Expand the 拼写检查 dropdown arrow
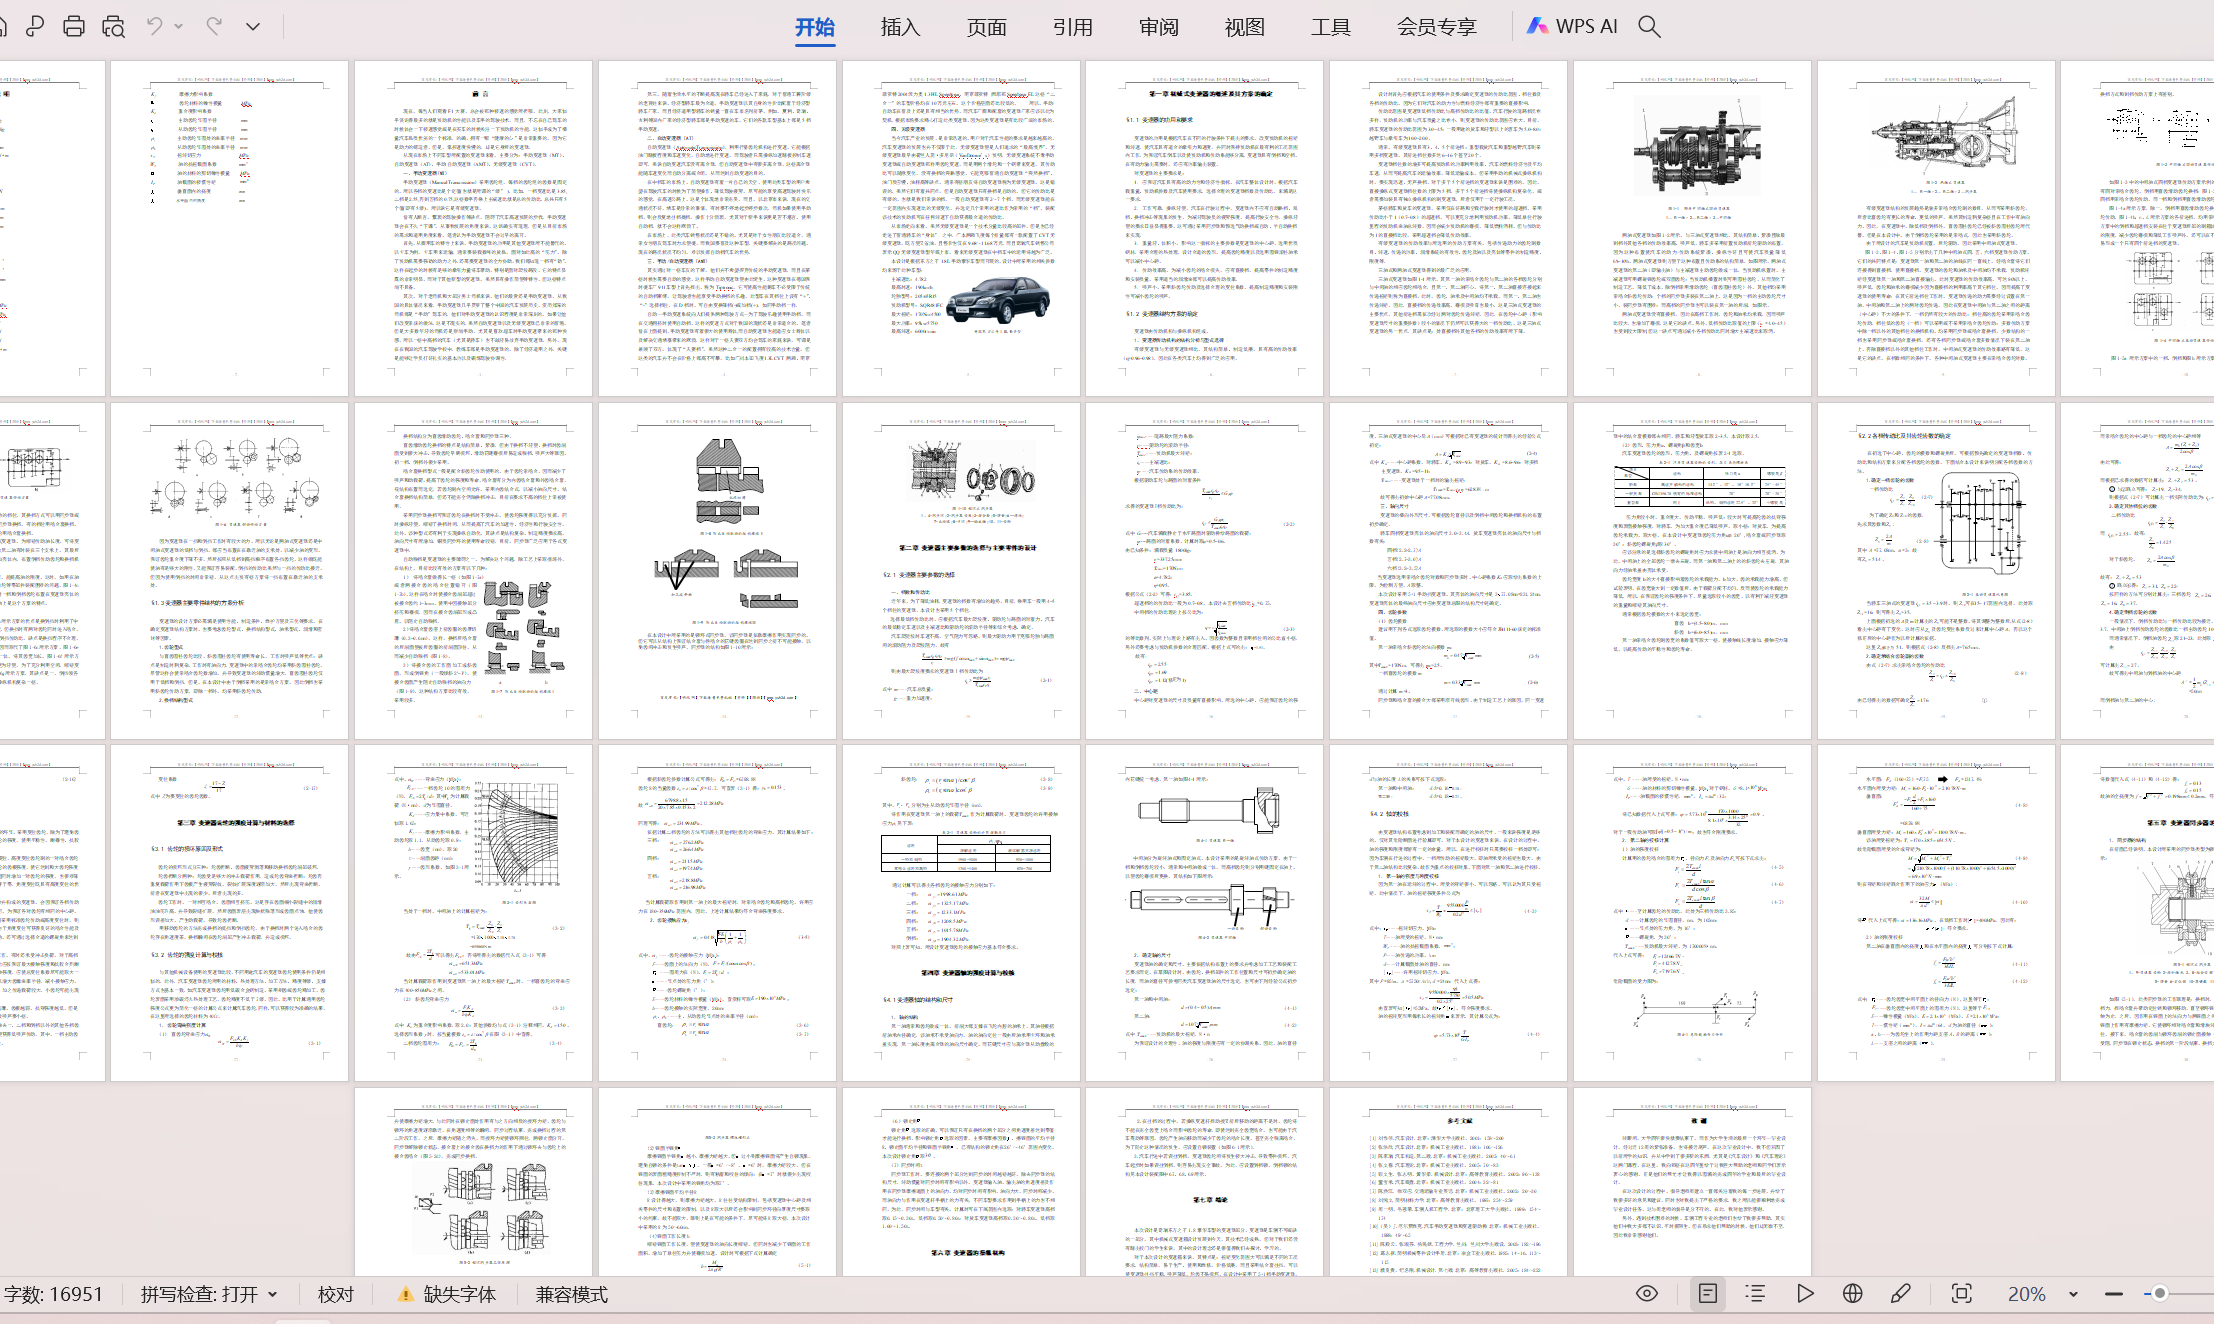 (272, 1294)
